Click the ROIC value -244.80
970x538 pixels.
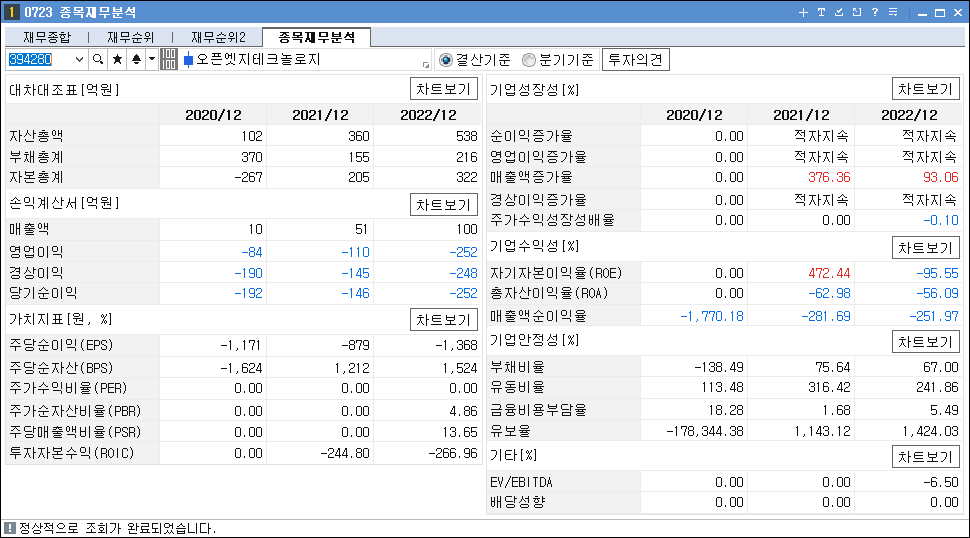click(x=345, y=453)
